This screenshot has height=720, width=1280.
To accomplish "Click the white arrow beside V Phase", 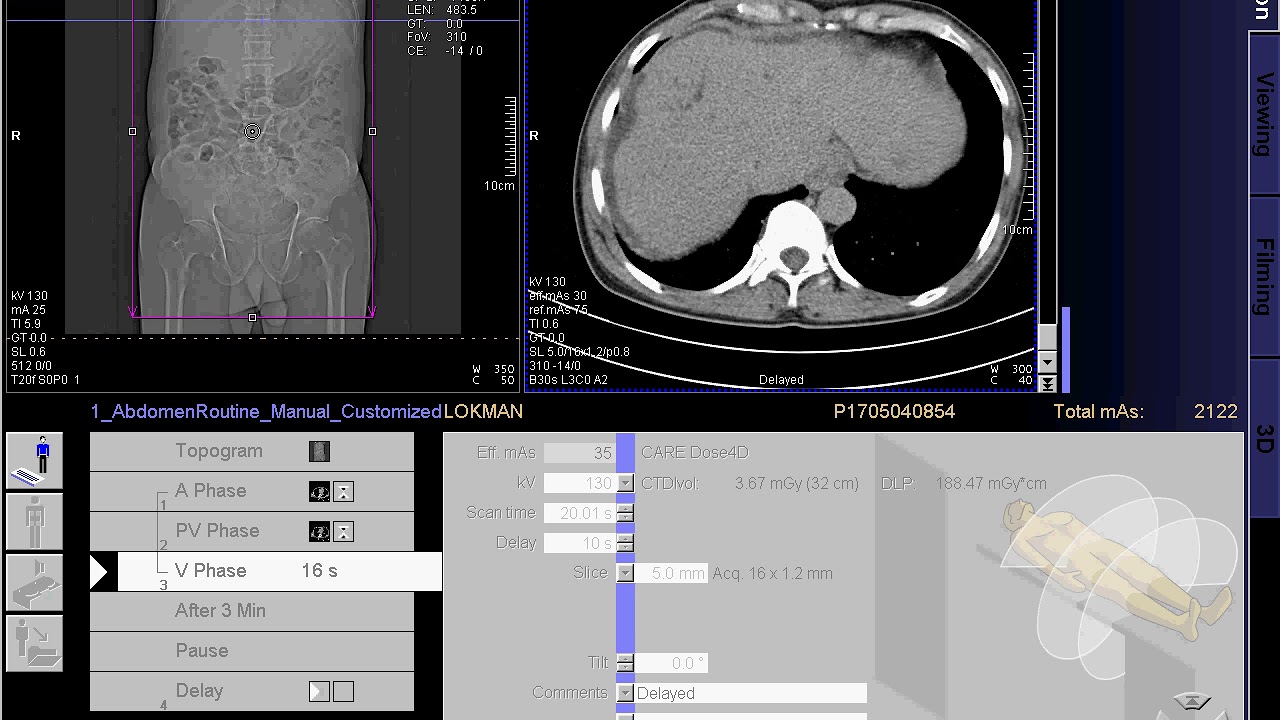I will click(x=99, y=571).
